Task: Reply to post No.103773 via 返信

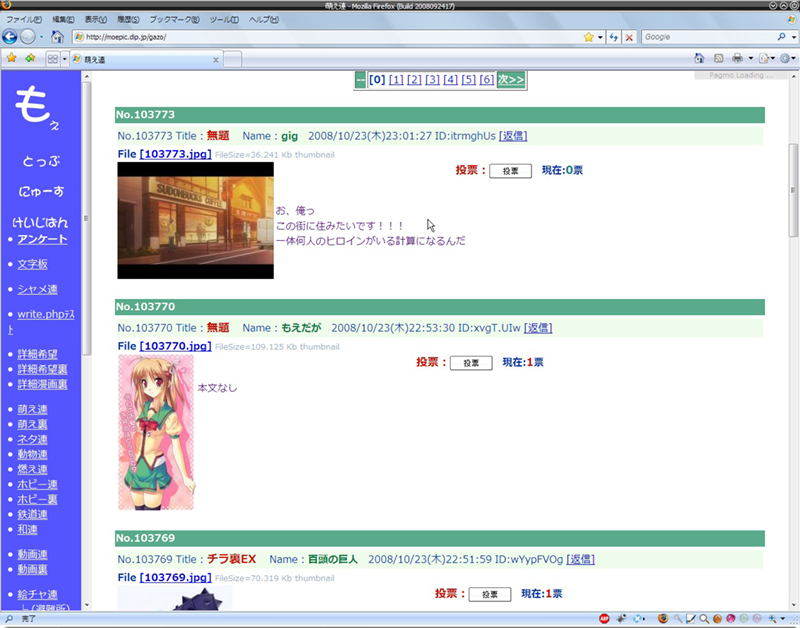Action: [513, 136]
